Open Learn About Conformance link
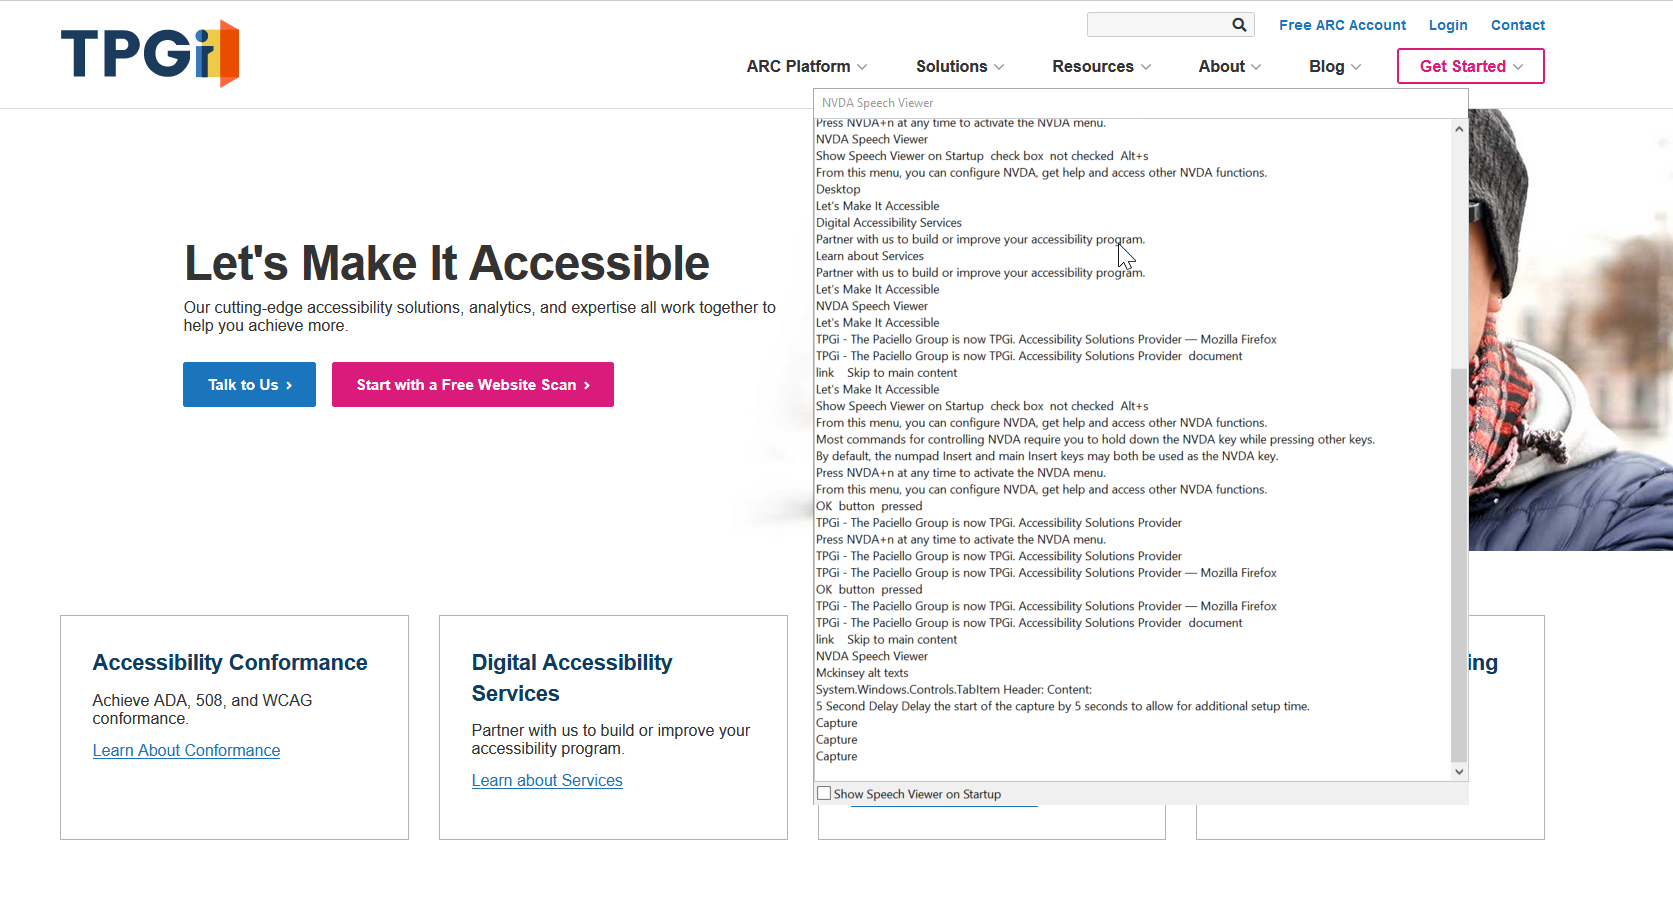Image resolution: width=1673 pixels, height=897 pixels. pos(186,750)
